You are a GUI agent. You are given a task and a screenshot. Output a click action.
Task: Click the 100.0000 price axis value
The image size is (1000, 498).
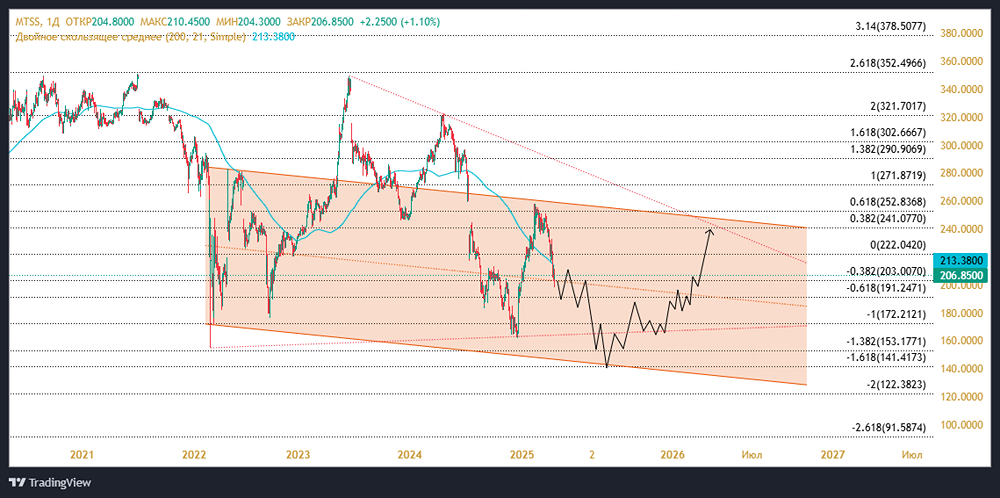coord(962,425)
